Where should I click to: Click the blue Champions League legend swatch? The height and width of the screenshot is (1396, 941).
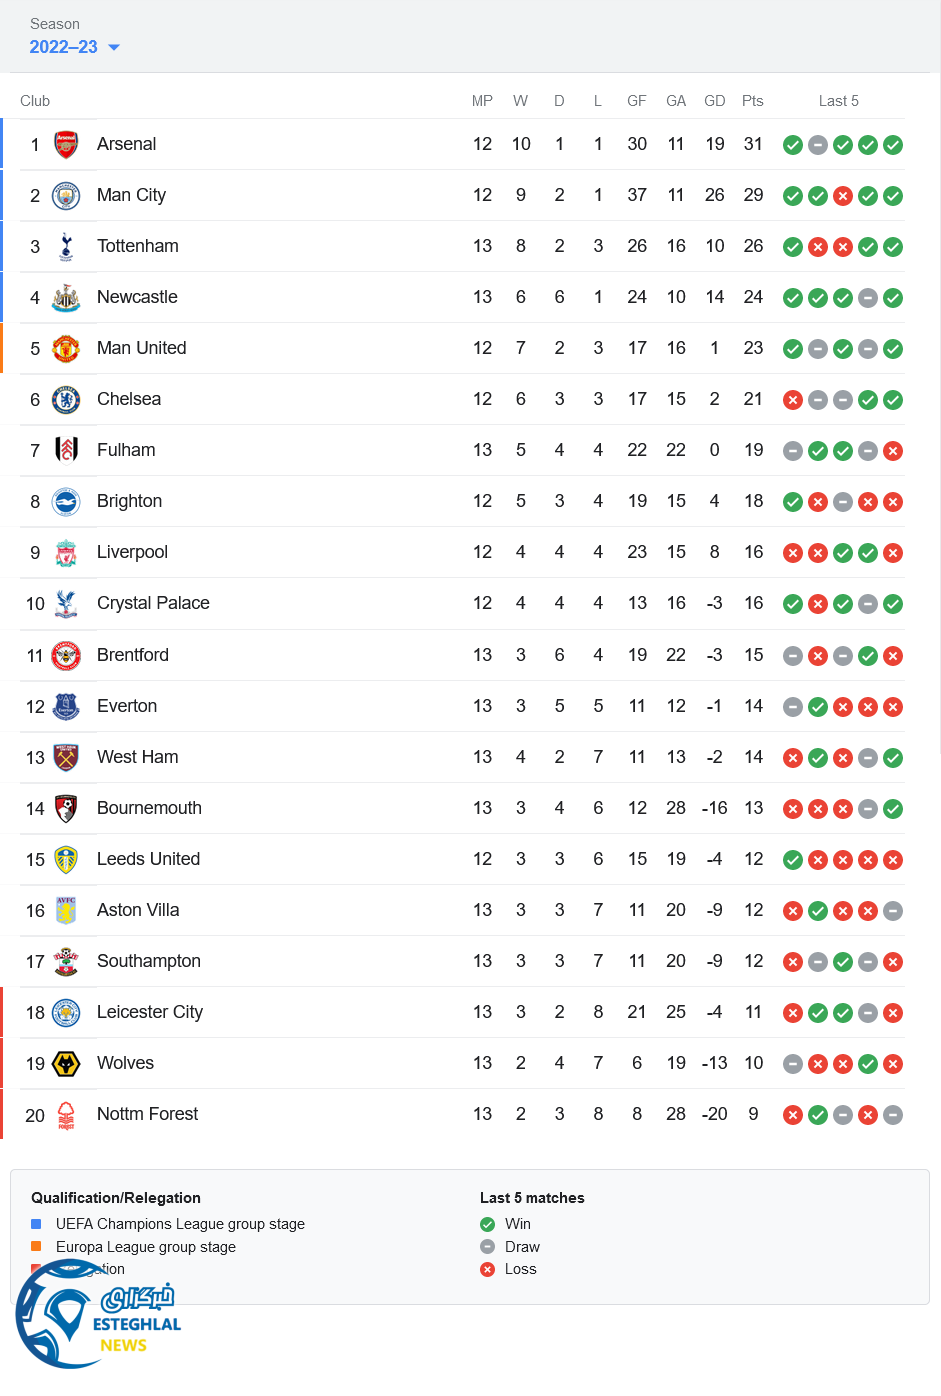pos(36,1224)
